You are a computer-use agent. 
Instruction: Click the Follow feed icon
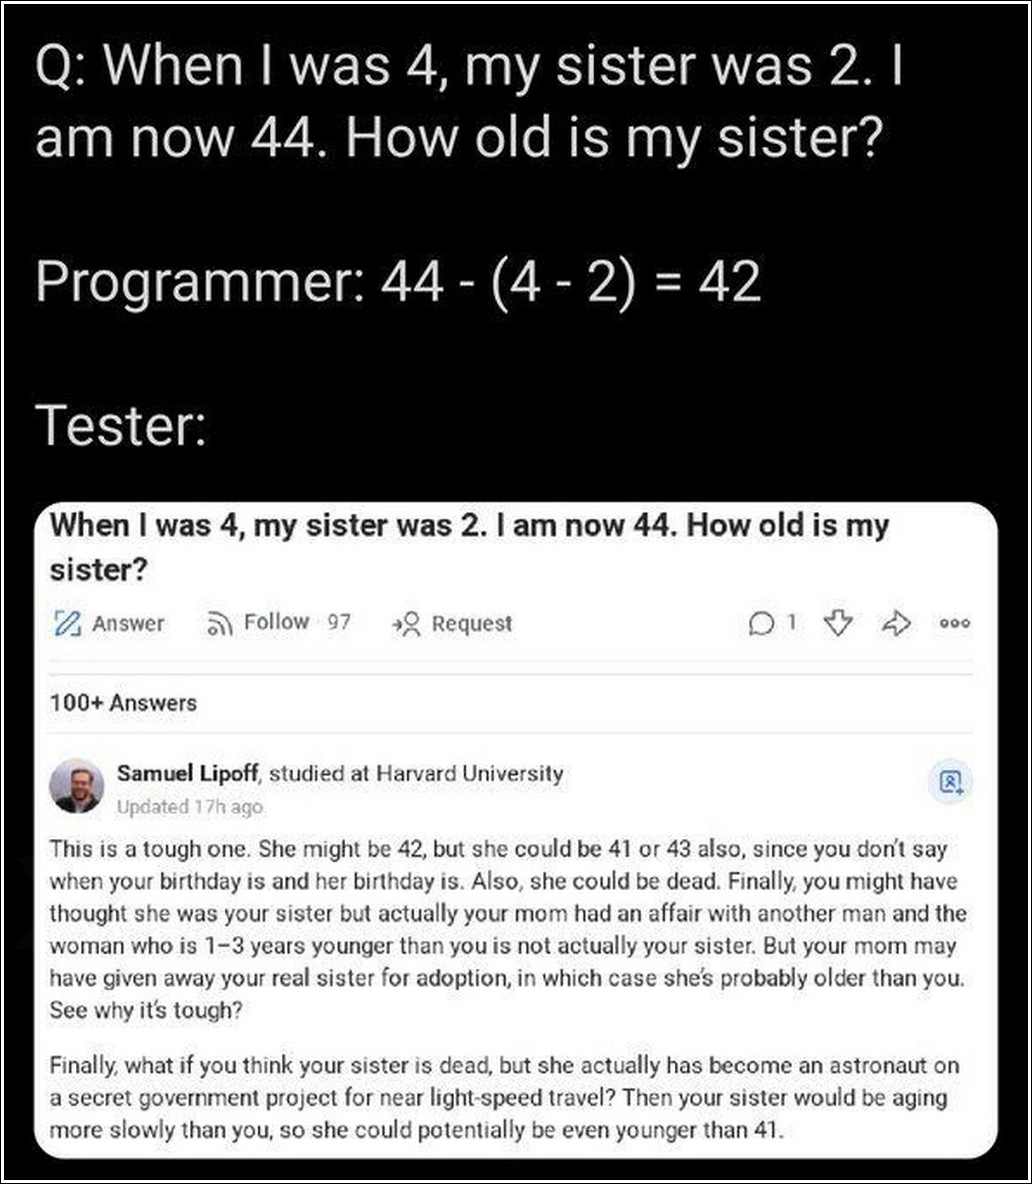click(x=218, y=624)
